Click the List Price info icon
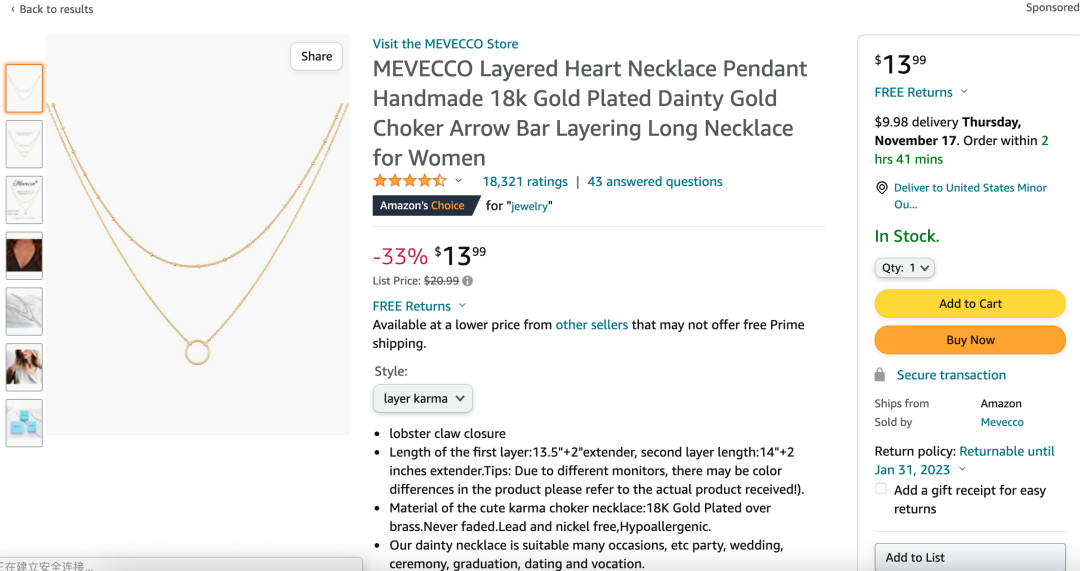This screenshot has width=1080, height=571. tap(468, 281)
